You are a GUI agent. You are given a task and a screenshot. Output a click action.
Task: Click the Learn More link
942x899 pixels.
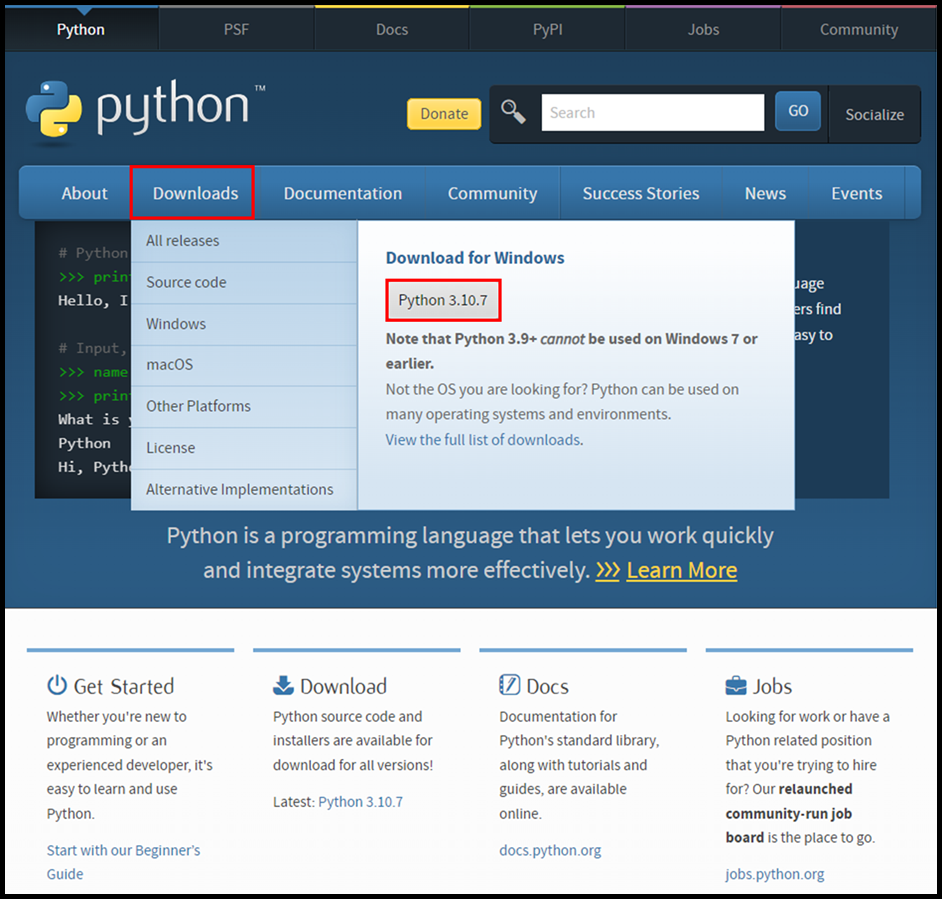click(681, 570)
